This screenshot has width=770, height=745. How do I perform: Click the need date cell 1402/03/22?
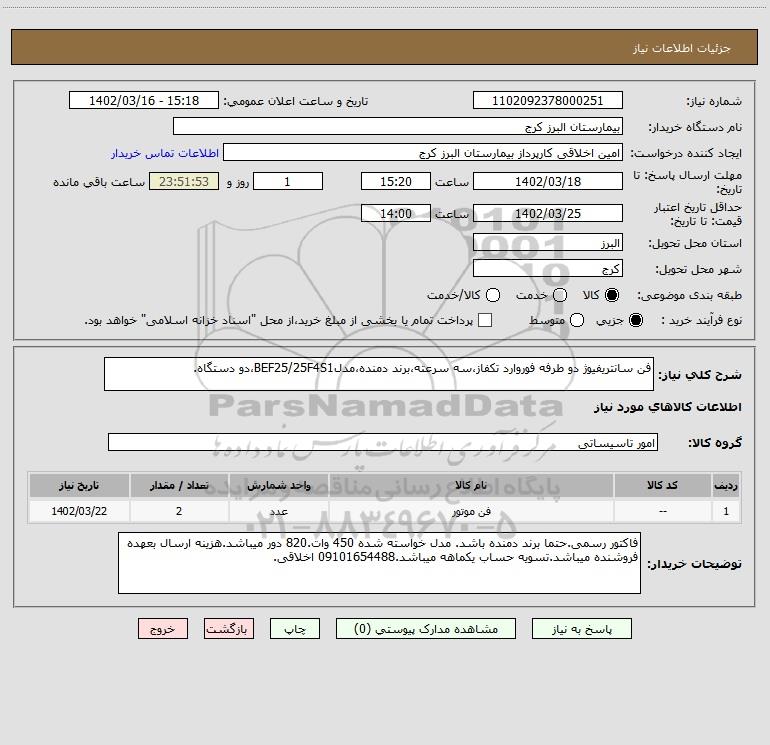[x=79, y=511]
